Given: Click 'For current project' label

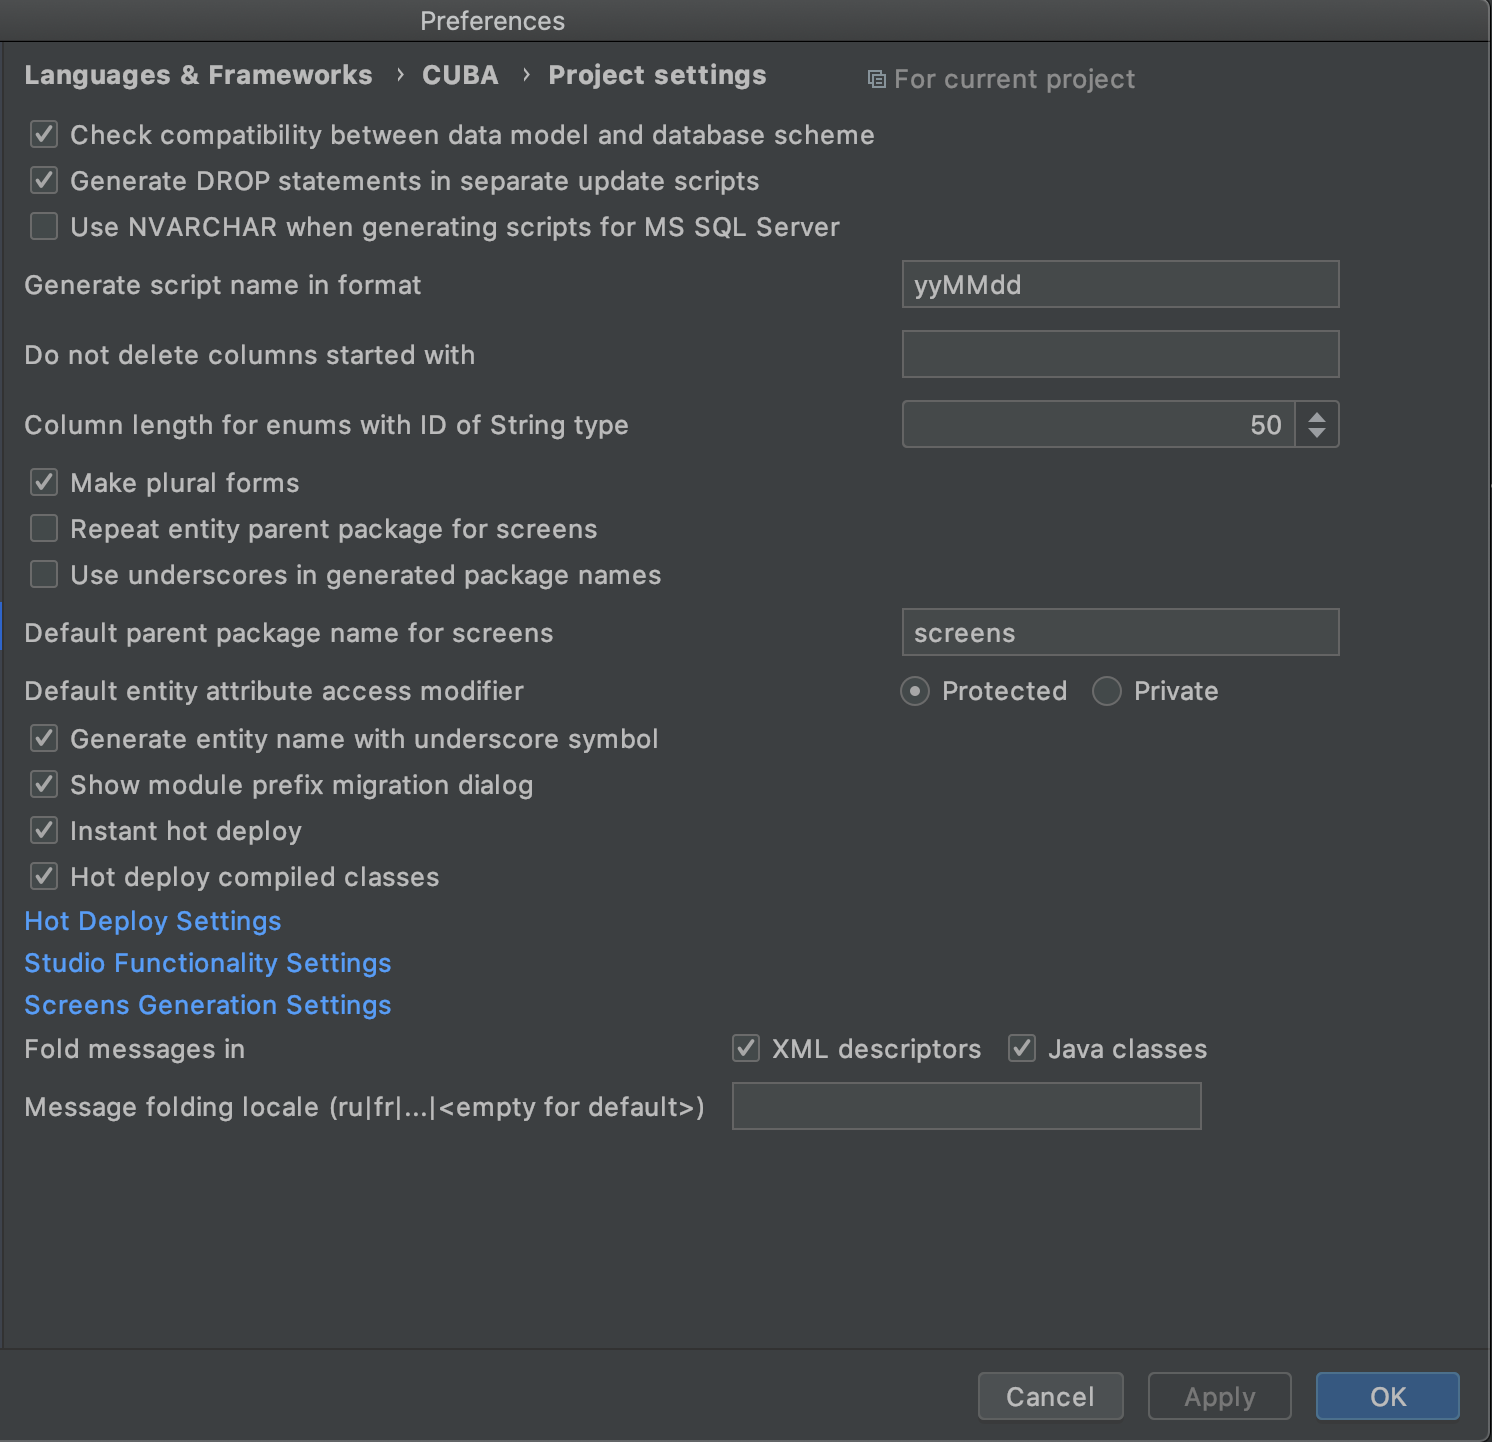Looking at the screenshot, I should pyautogui.click(x=1014, y=79).
